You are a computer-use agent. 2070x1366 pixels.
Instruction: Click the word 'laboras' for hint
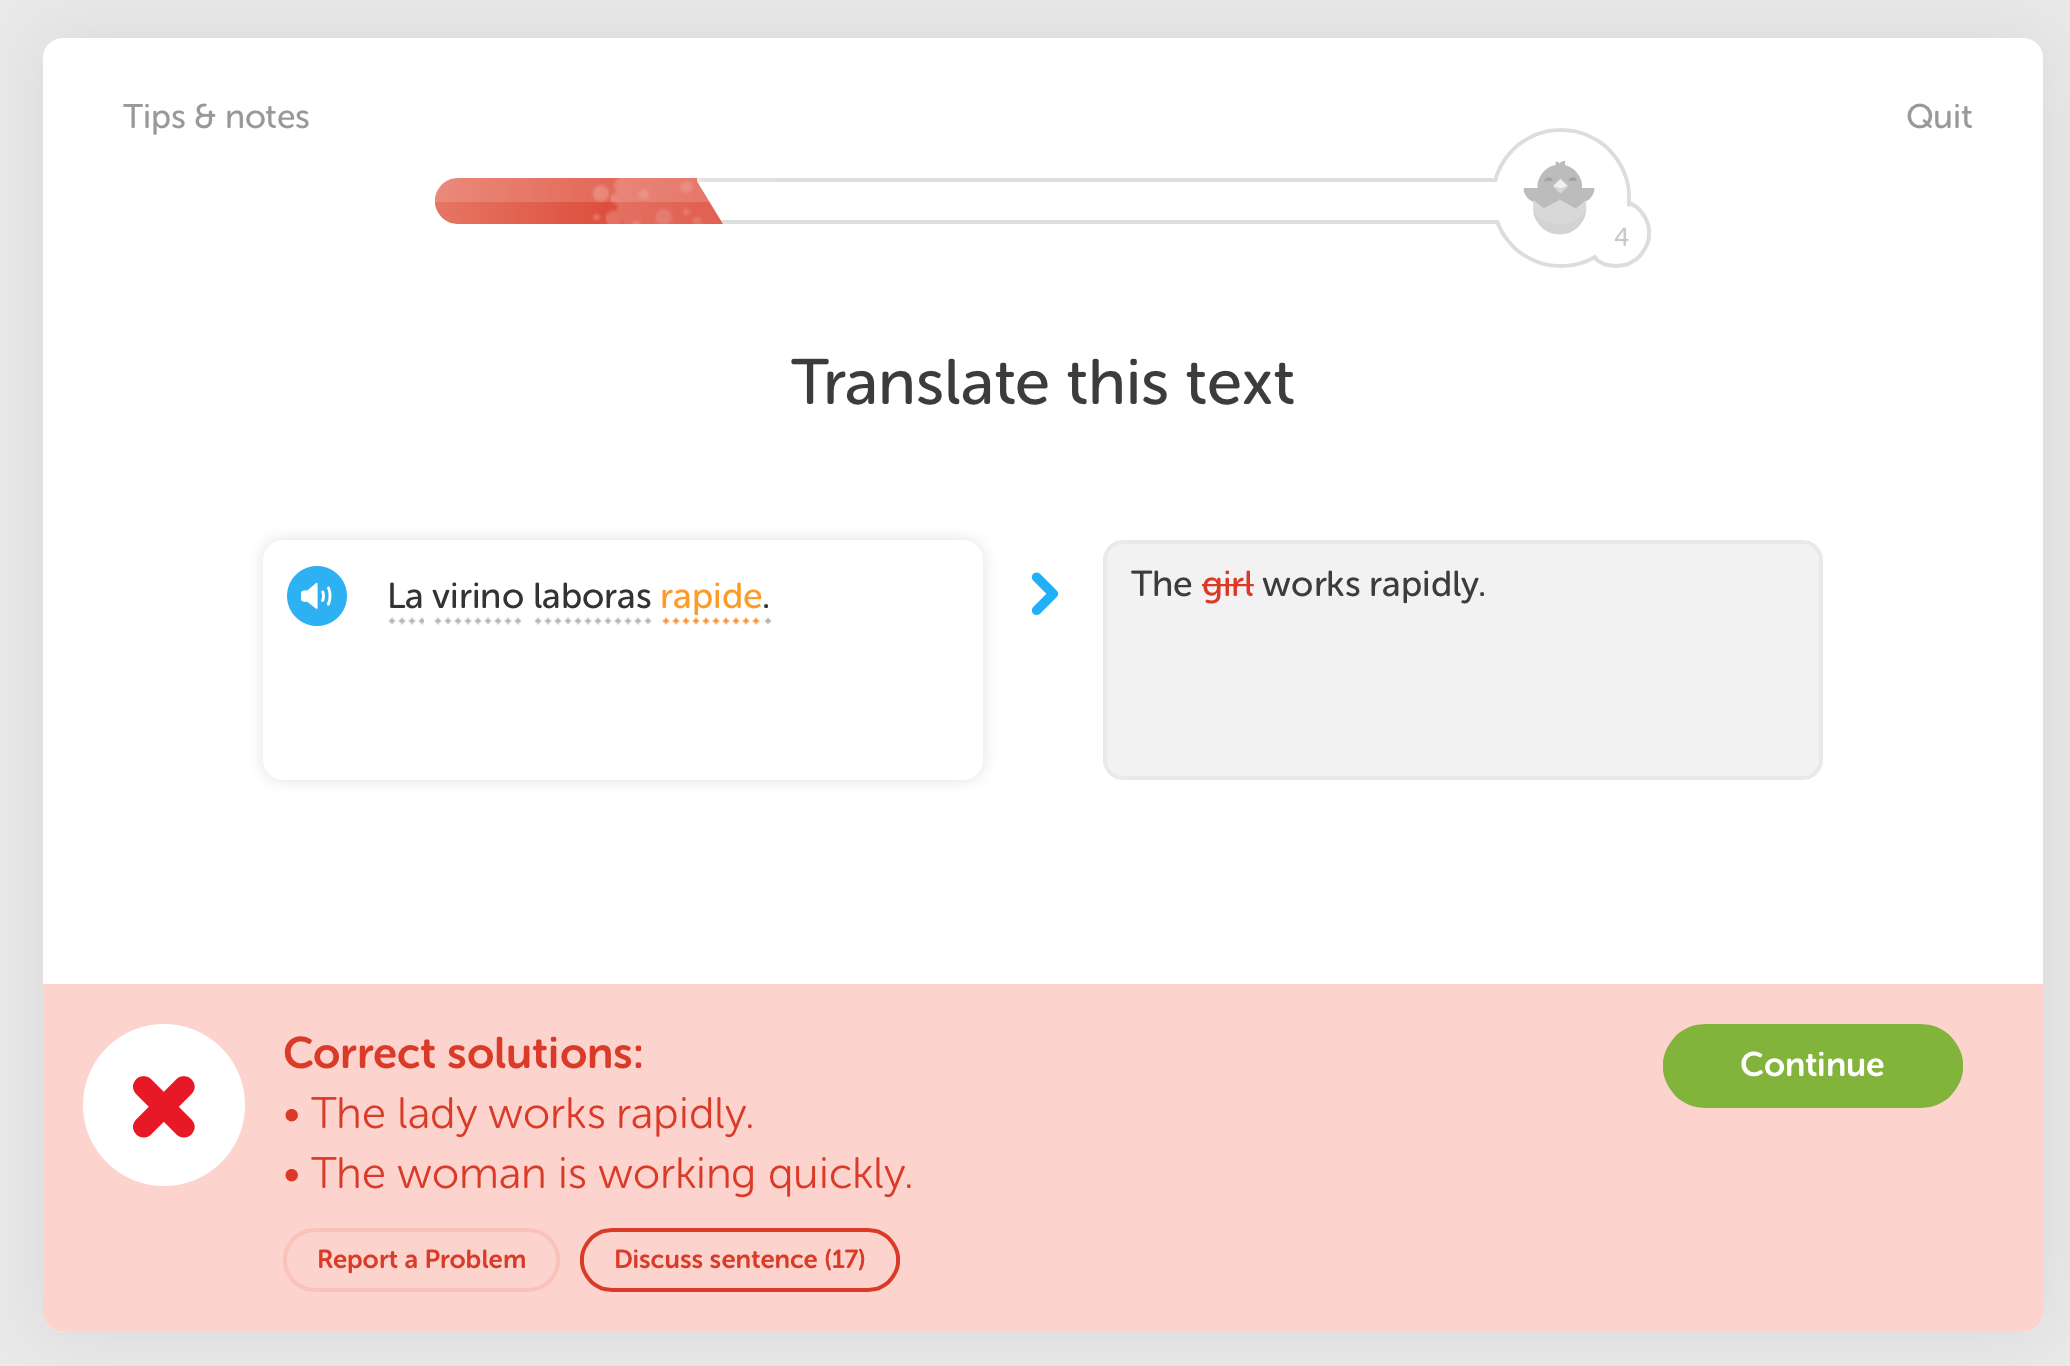coord(592,596)
